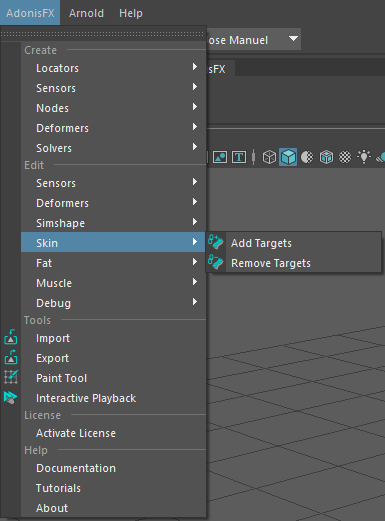Click the Paint Tool grid-brush icon
Image resolution: width=385 pixels, height=521 pixels.
pyautogui.click(x=11, y=377)
